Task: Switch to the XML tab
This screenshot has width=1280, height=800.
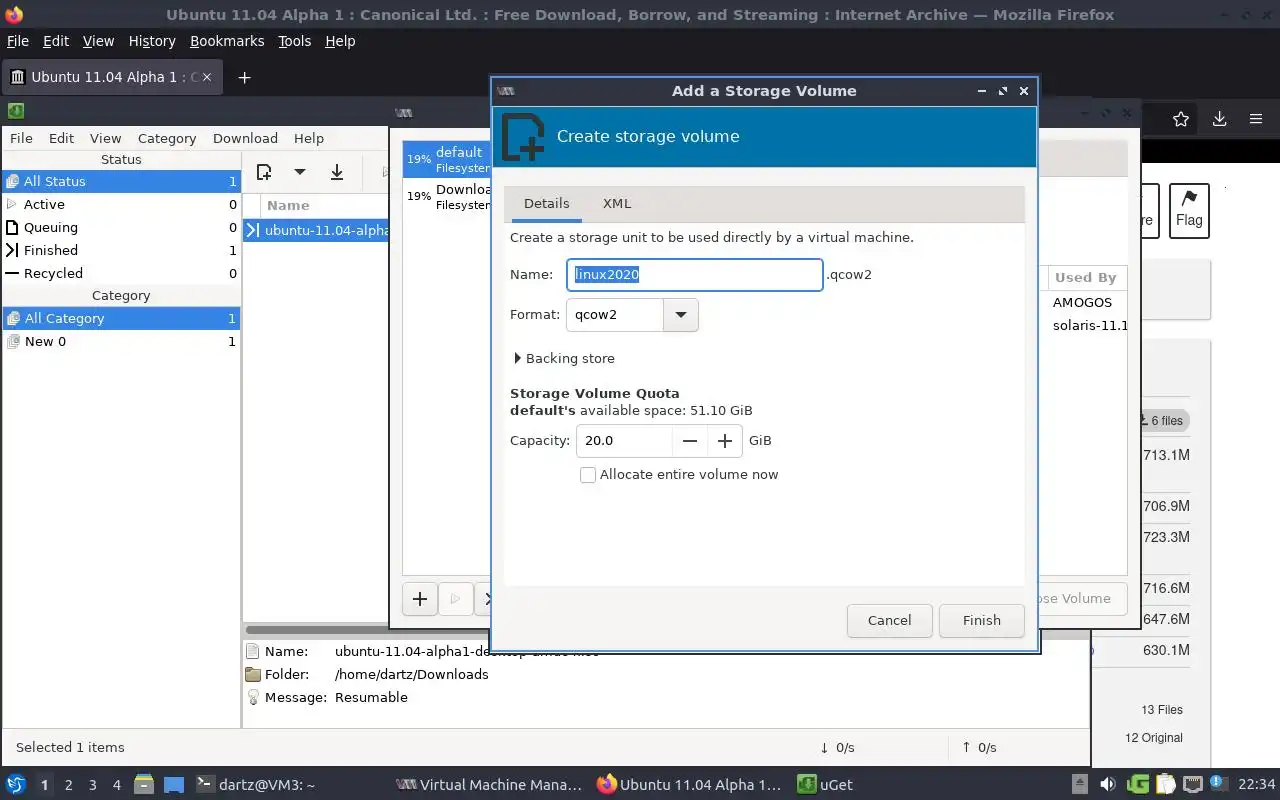Action: (x=617, y=203)
